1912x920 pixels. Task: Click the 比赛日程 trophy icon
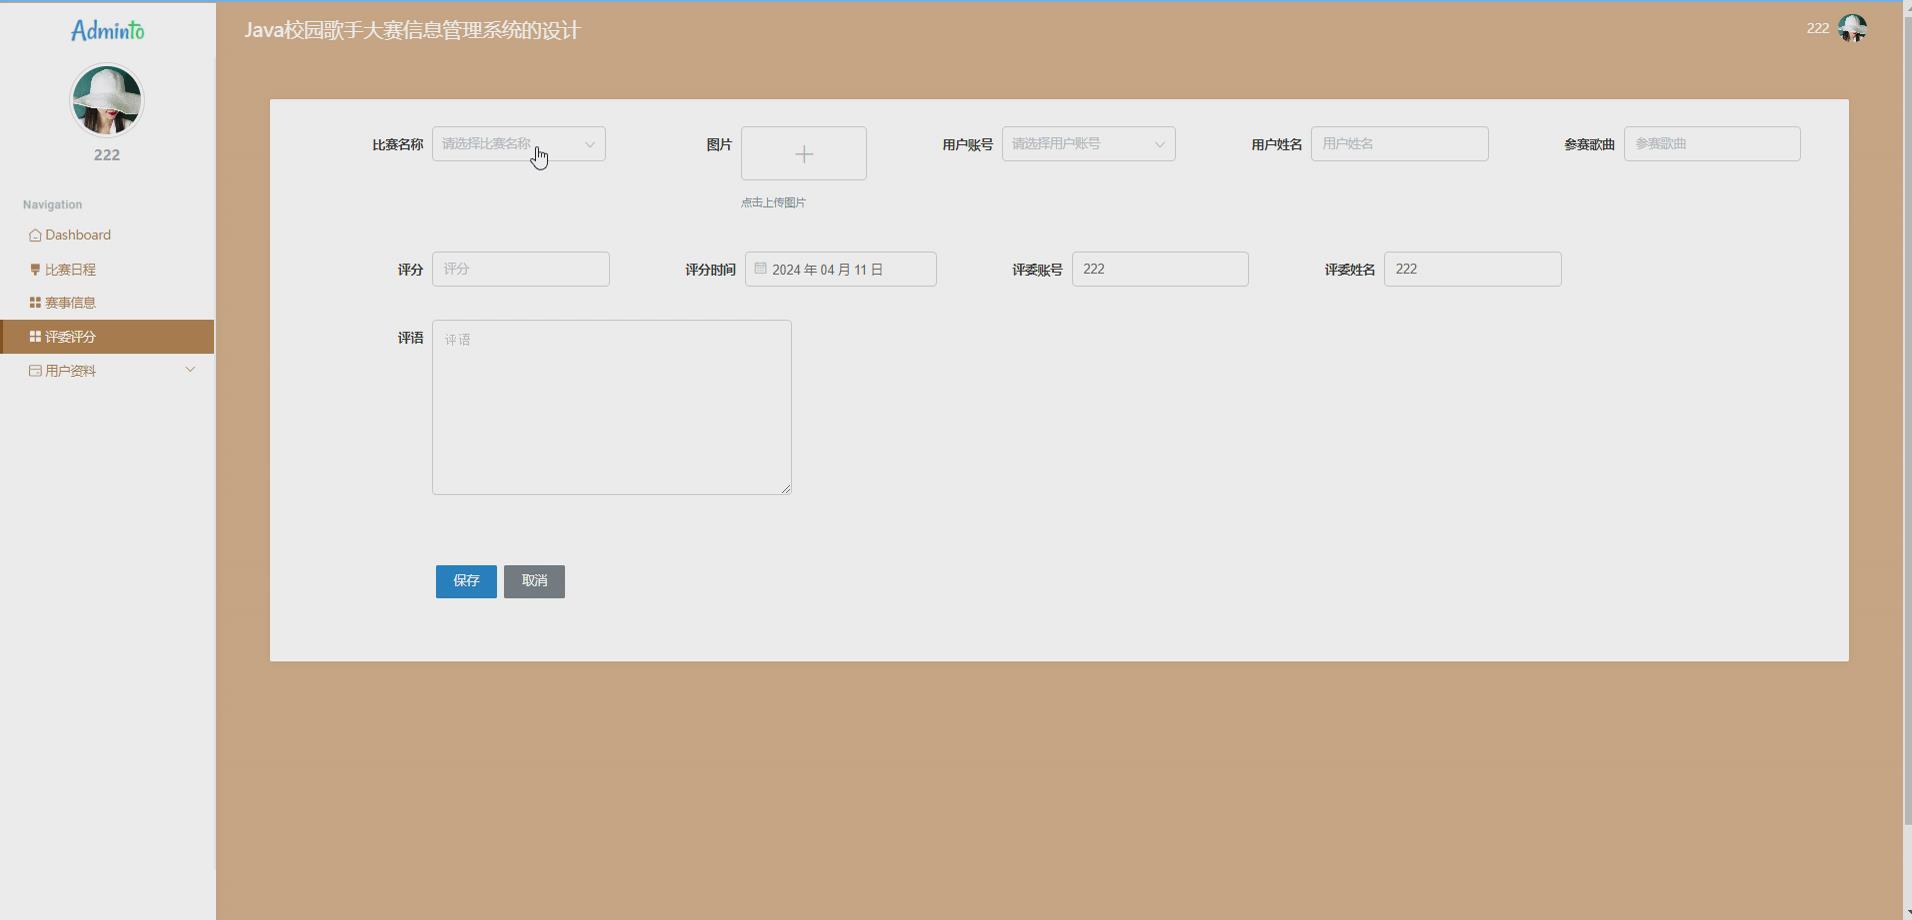pos(35,269)
